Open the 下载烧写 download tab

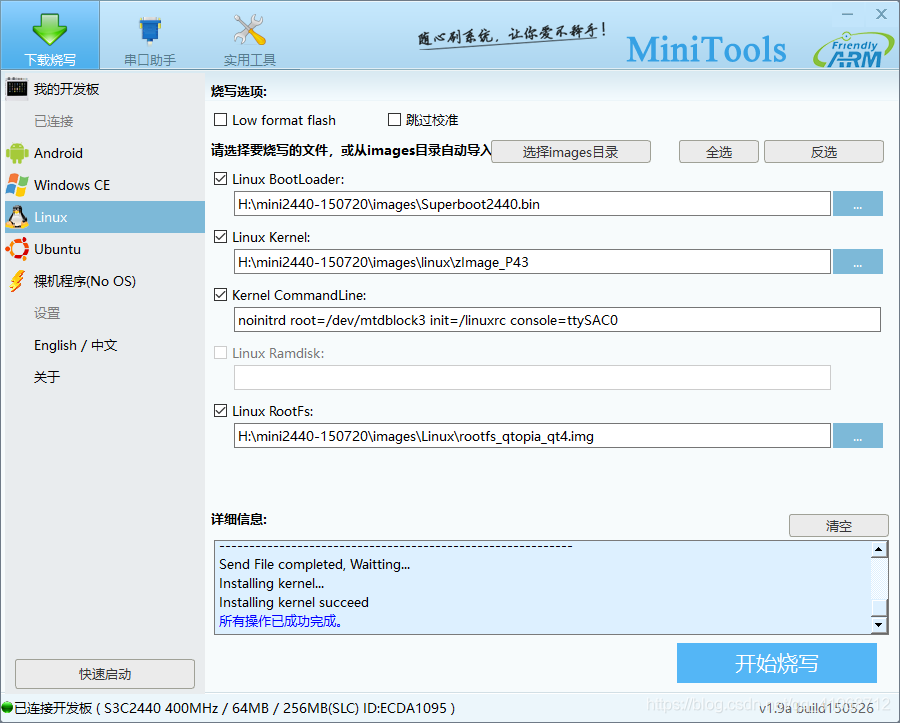pos(50,36)
